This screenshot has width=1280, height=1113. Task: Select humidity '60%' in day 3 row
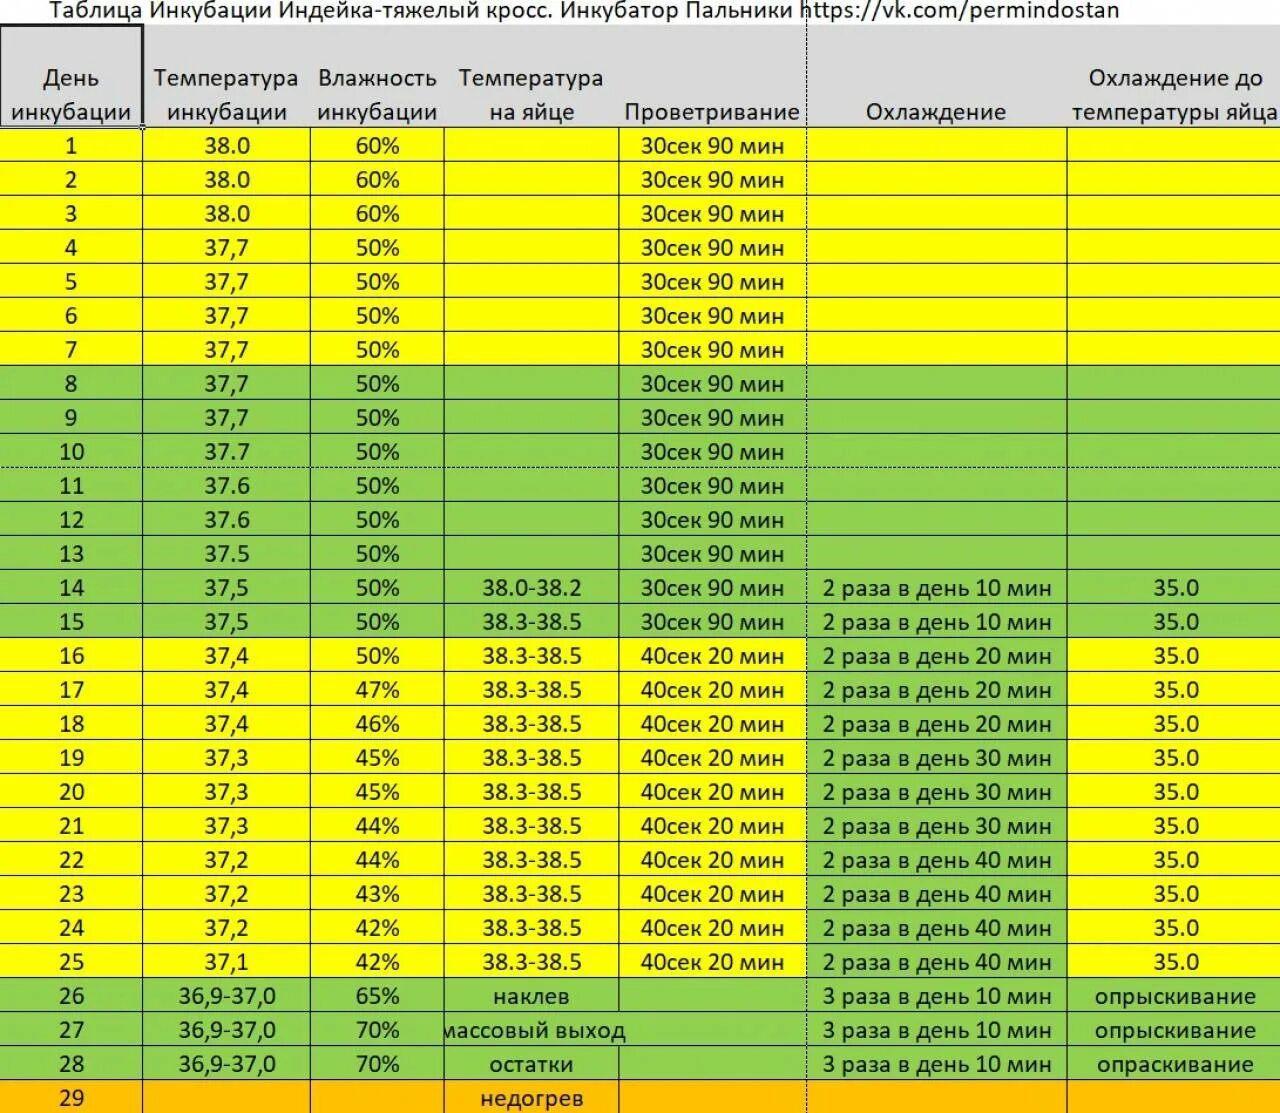377,214
